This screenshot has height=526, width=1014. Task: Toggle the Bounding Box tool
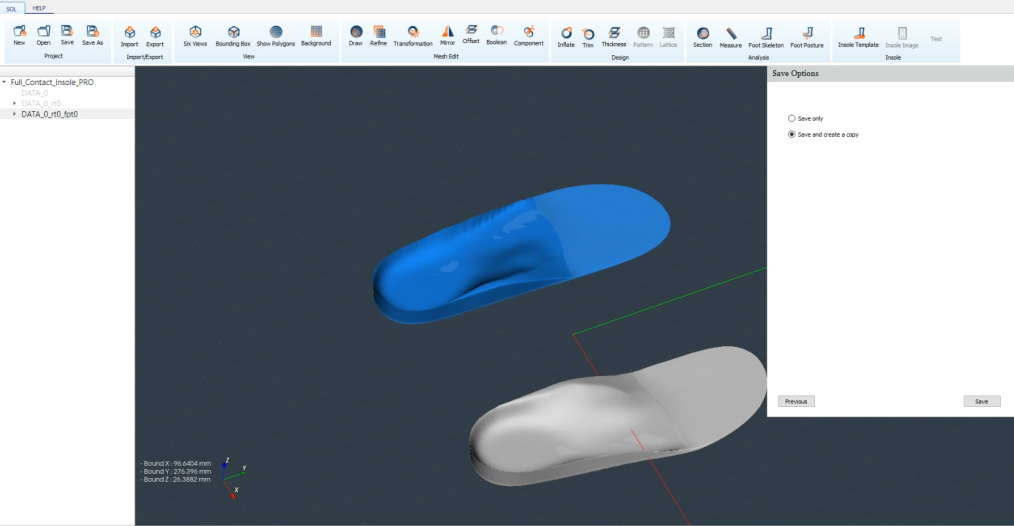(233, 33)
